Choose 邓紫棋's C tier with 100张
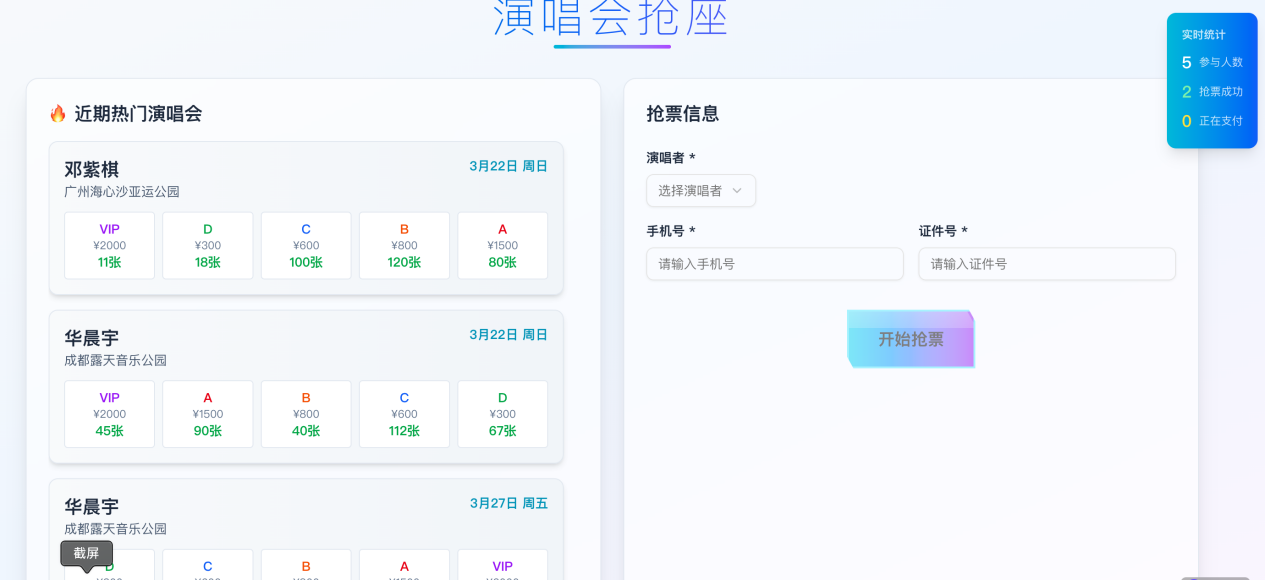 (306, 245)
